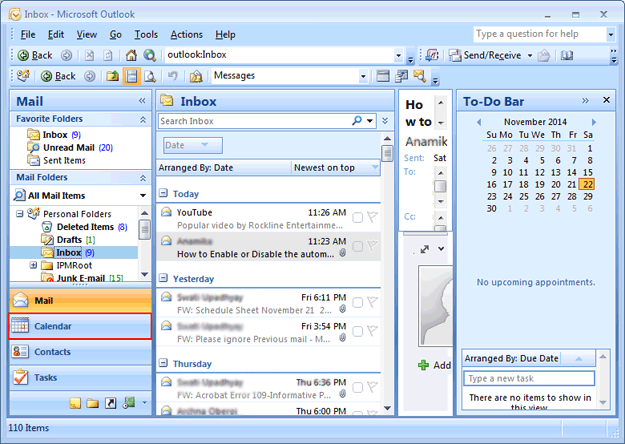This screenshot has height=444, width=625.
Task: Click the Notes icon in navigation bar
Action: [75, 403]
